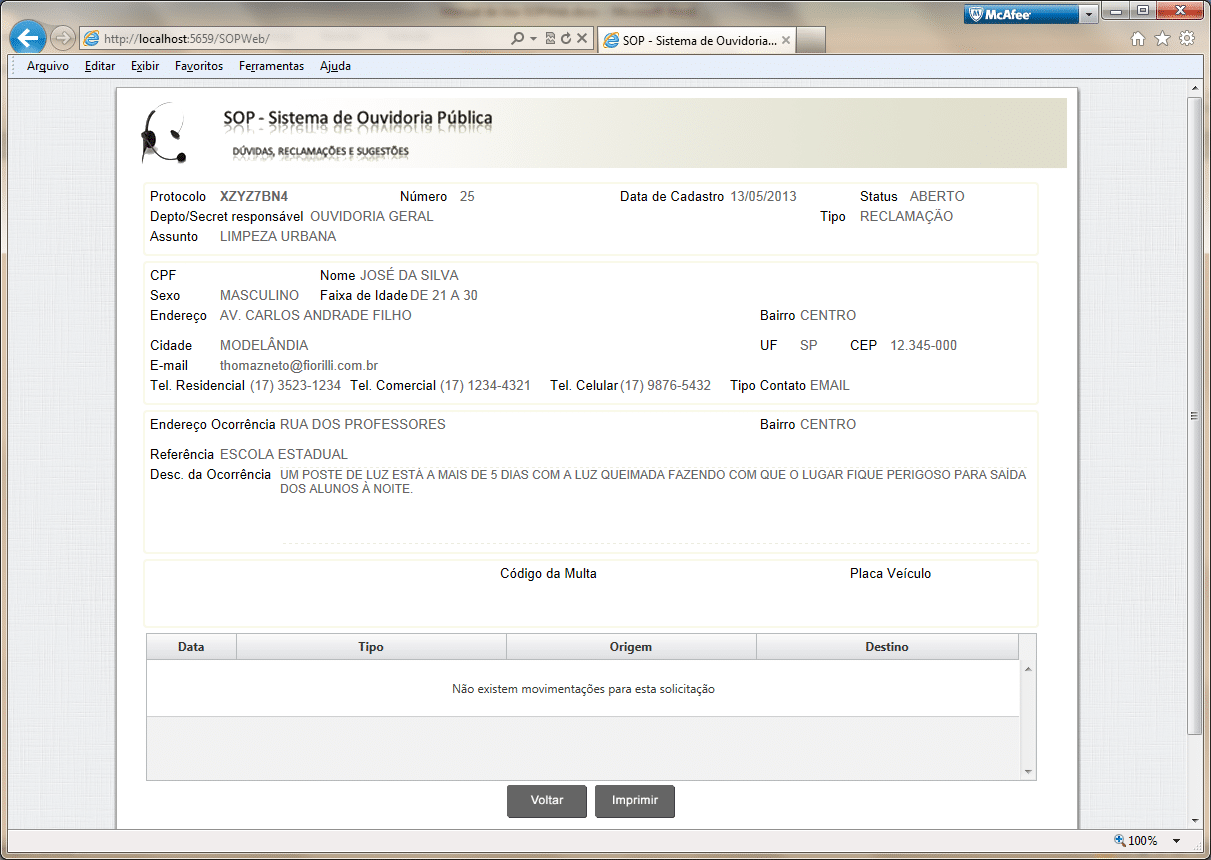
Task: Click the search magnifier in address bar
Action: 517,39
